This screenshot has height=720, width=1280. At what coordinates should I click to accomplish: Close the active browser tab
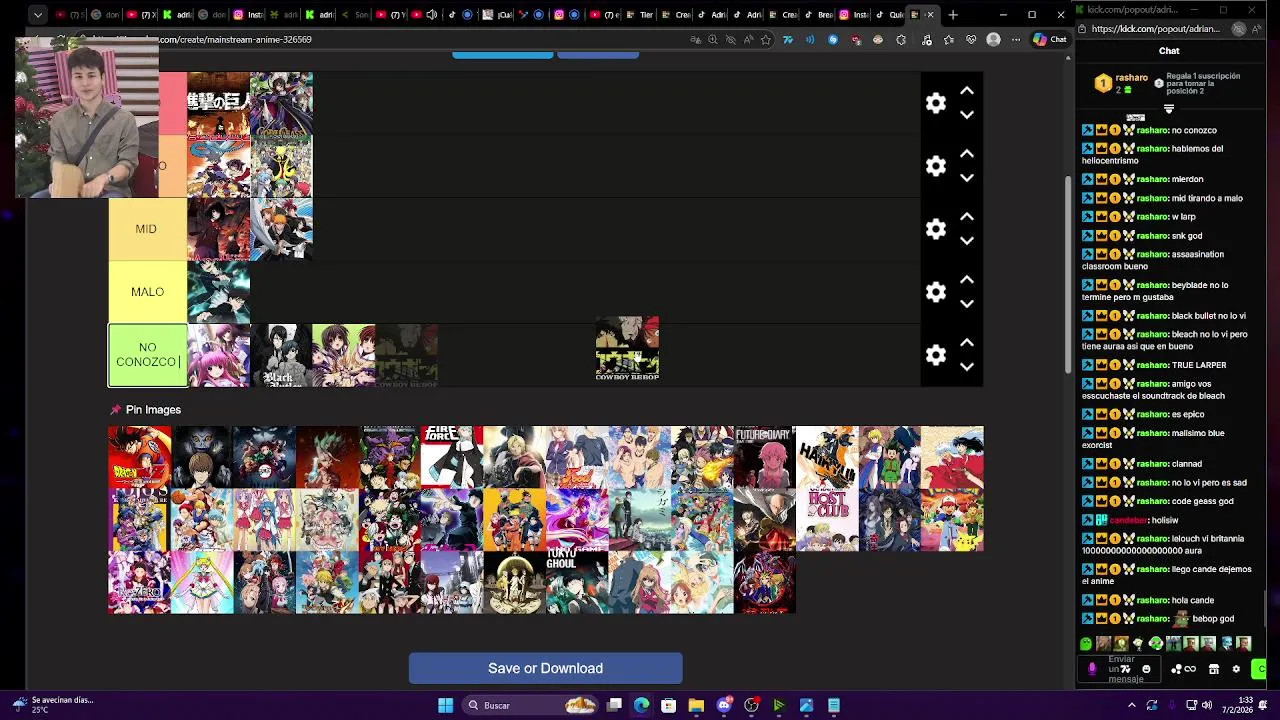[x=930, y=15]
